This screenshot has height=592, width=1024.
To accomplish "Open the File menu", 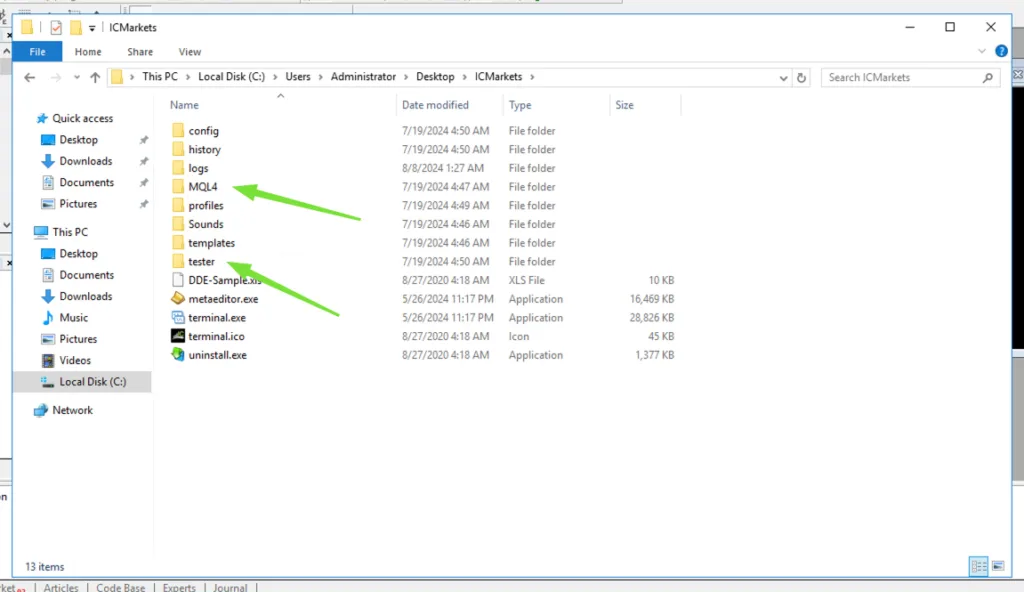I will (38, 52).
